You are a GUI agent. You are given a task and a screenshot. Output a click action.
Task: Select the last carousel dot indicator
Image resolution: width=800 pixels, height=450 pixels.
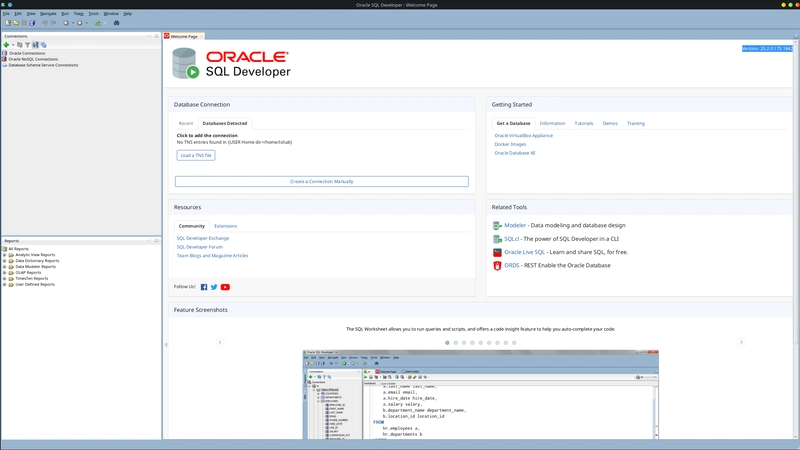point(514,343)
